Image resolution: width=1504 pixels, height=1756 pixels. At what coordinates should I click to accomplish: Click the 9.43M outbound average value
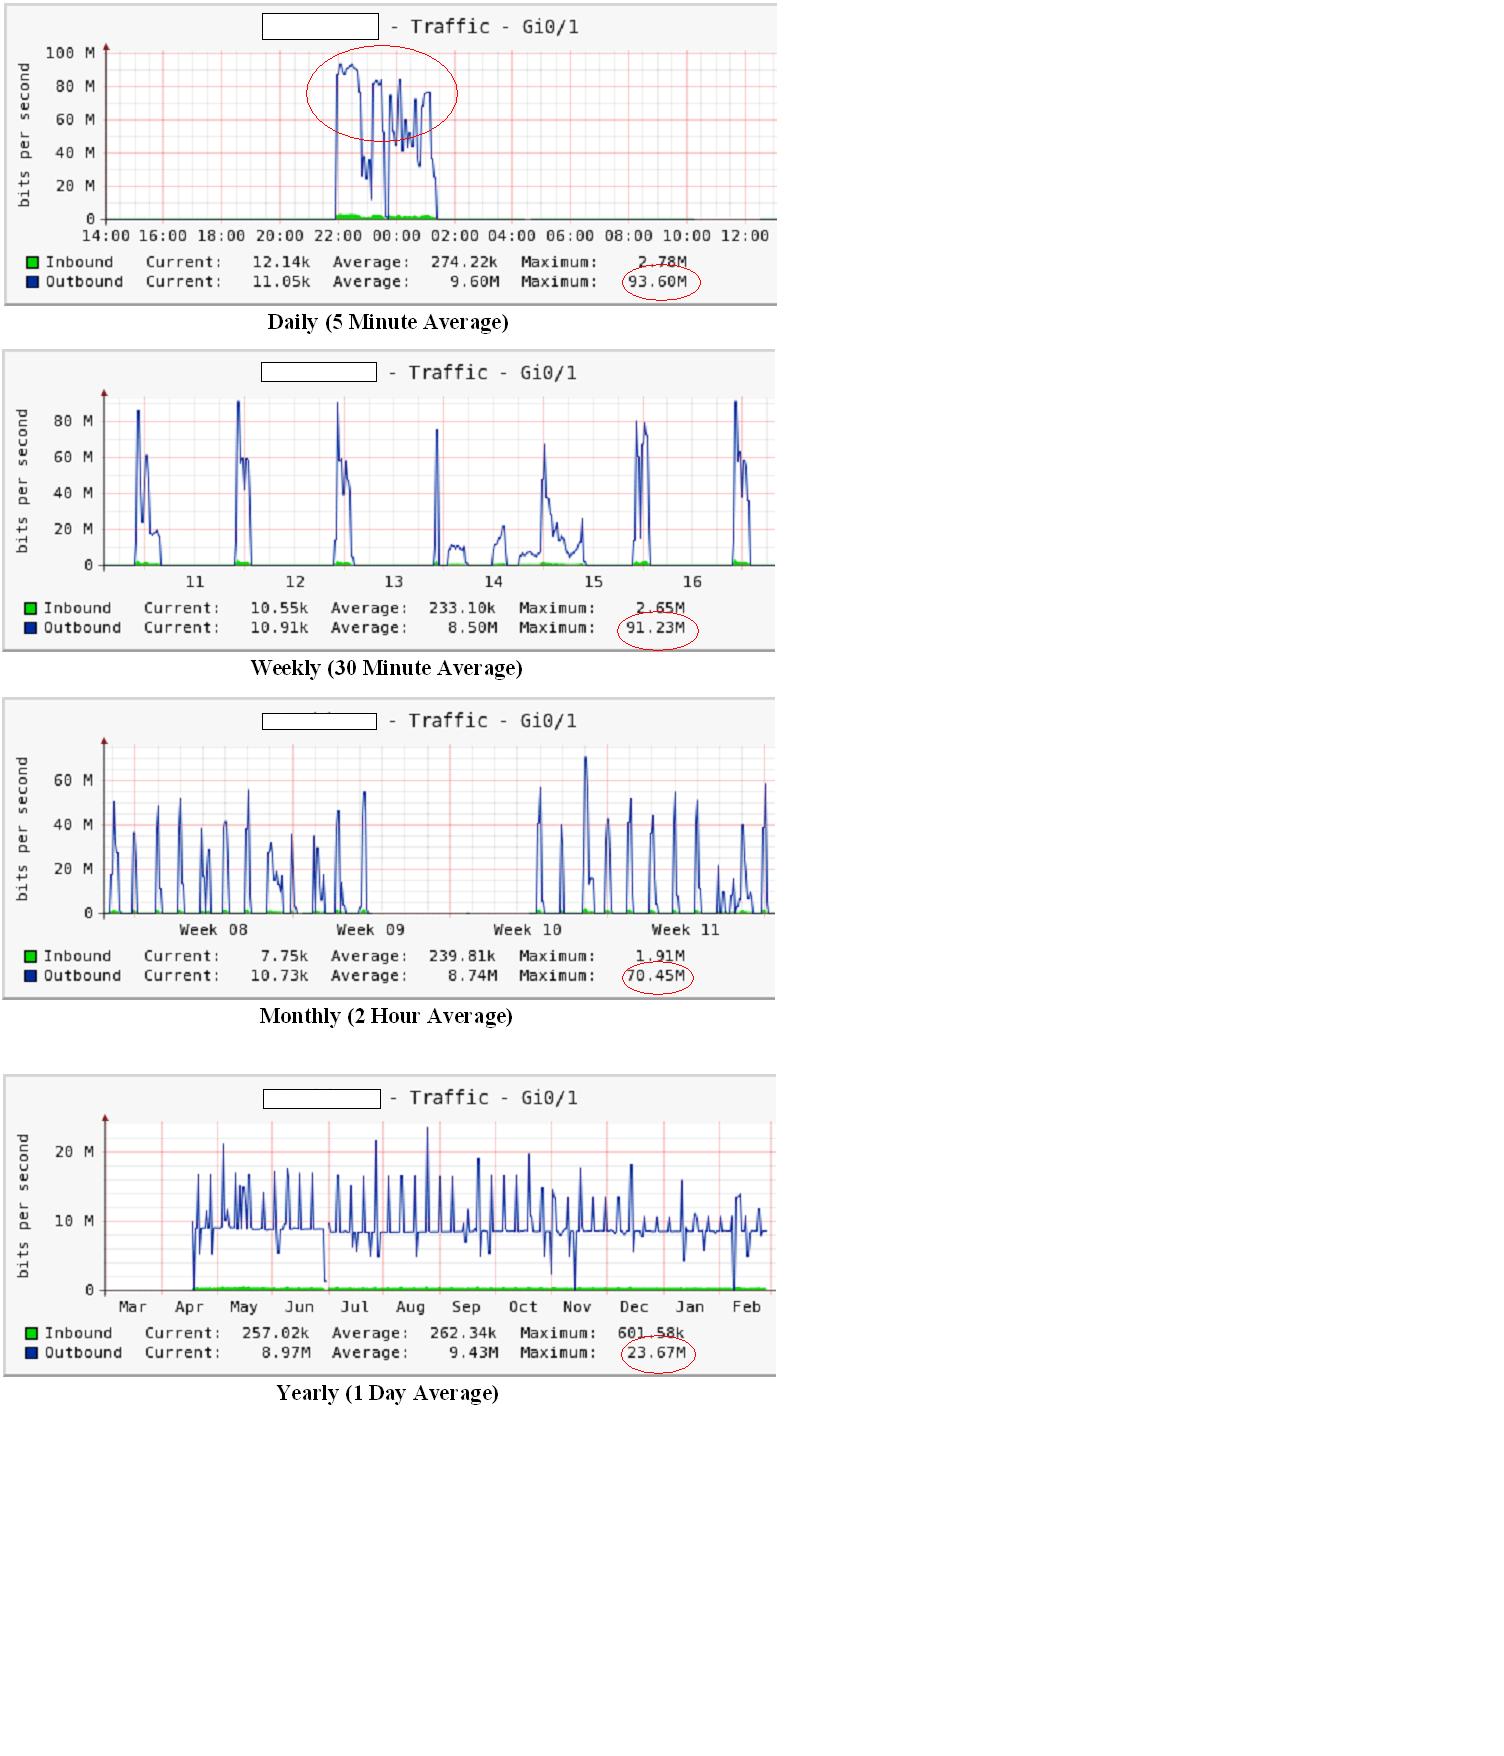473,1353
